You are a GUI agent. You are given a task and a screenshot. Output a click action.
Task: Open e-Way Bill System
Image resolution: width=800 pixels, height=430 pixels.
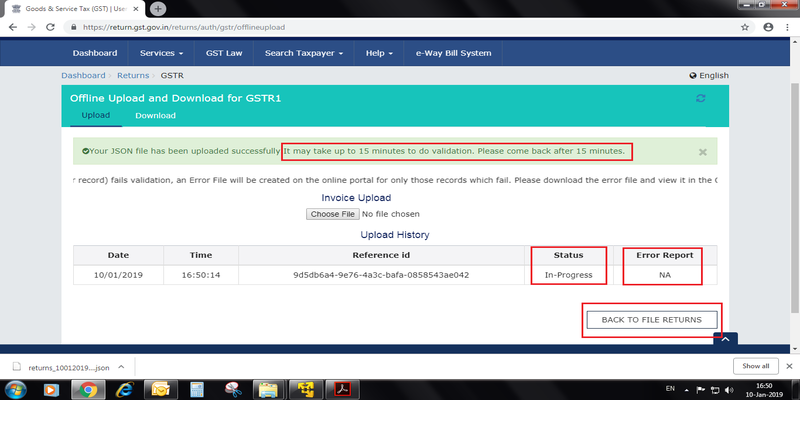point(454,53)
